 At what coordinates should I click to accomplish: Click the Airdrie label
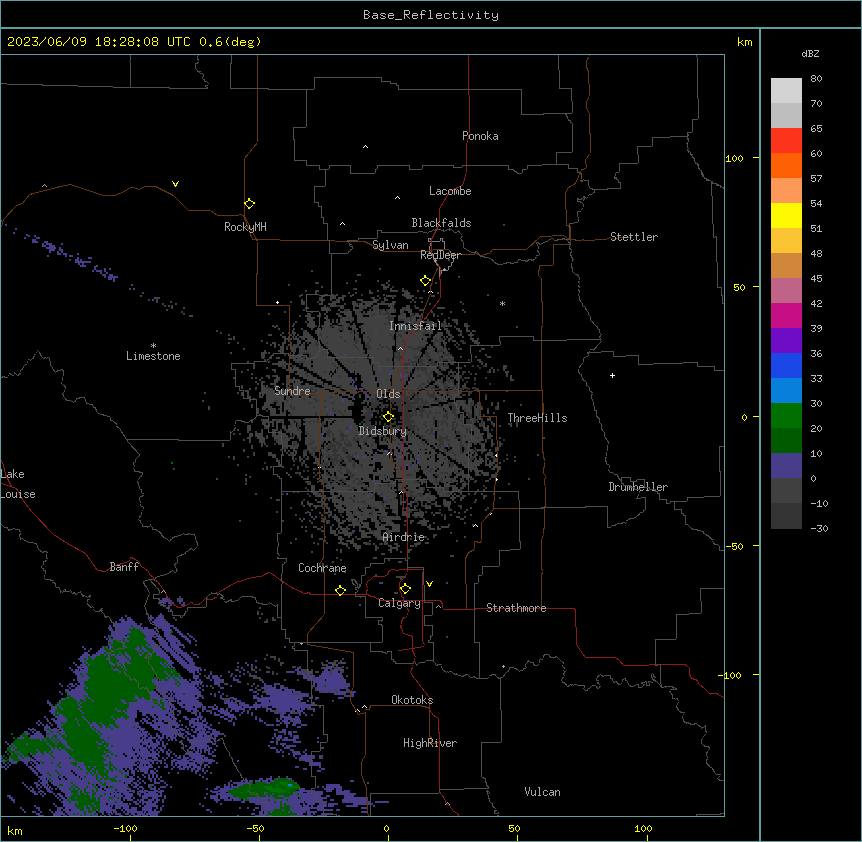[x=404, y=537]
